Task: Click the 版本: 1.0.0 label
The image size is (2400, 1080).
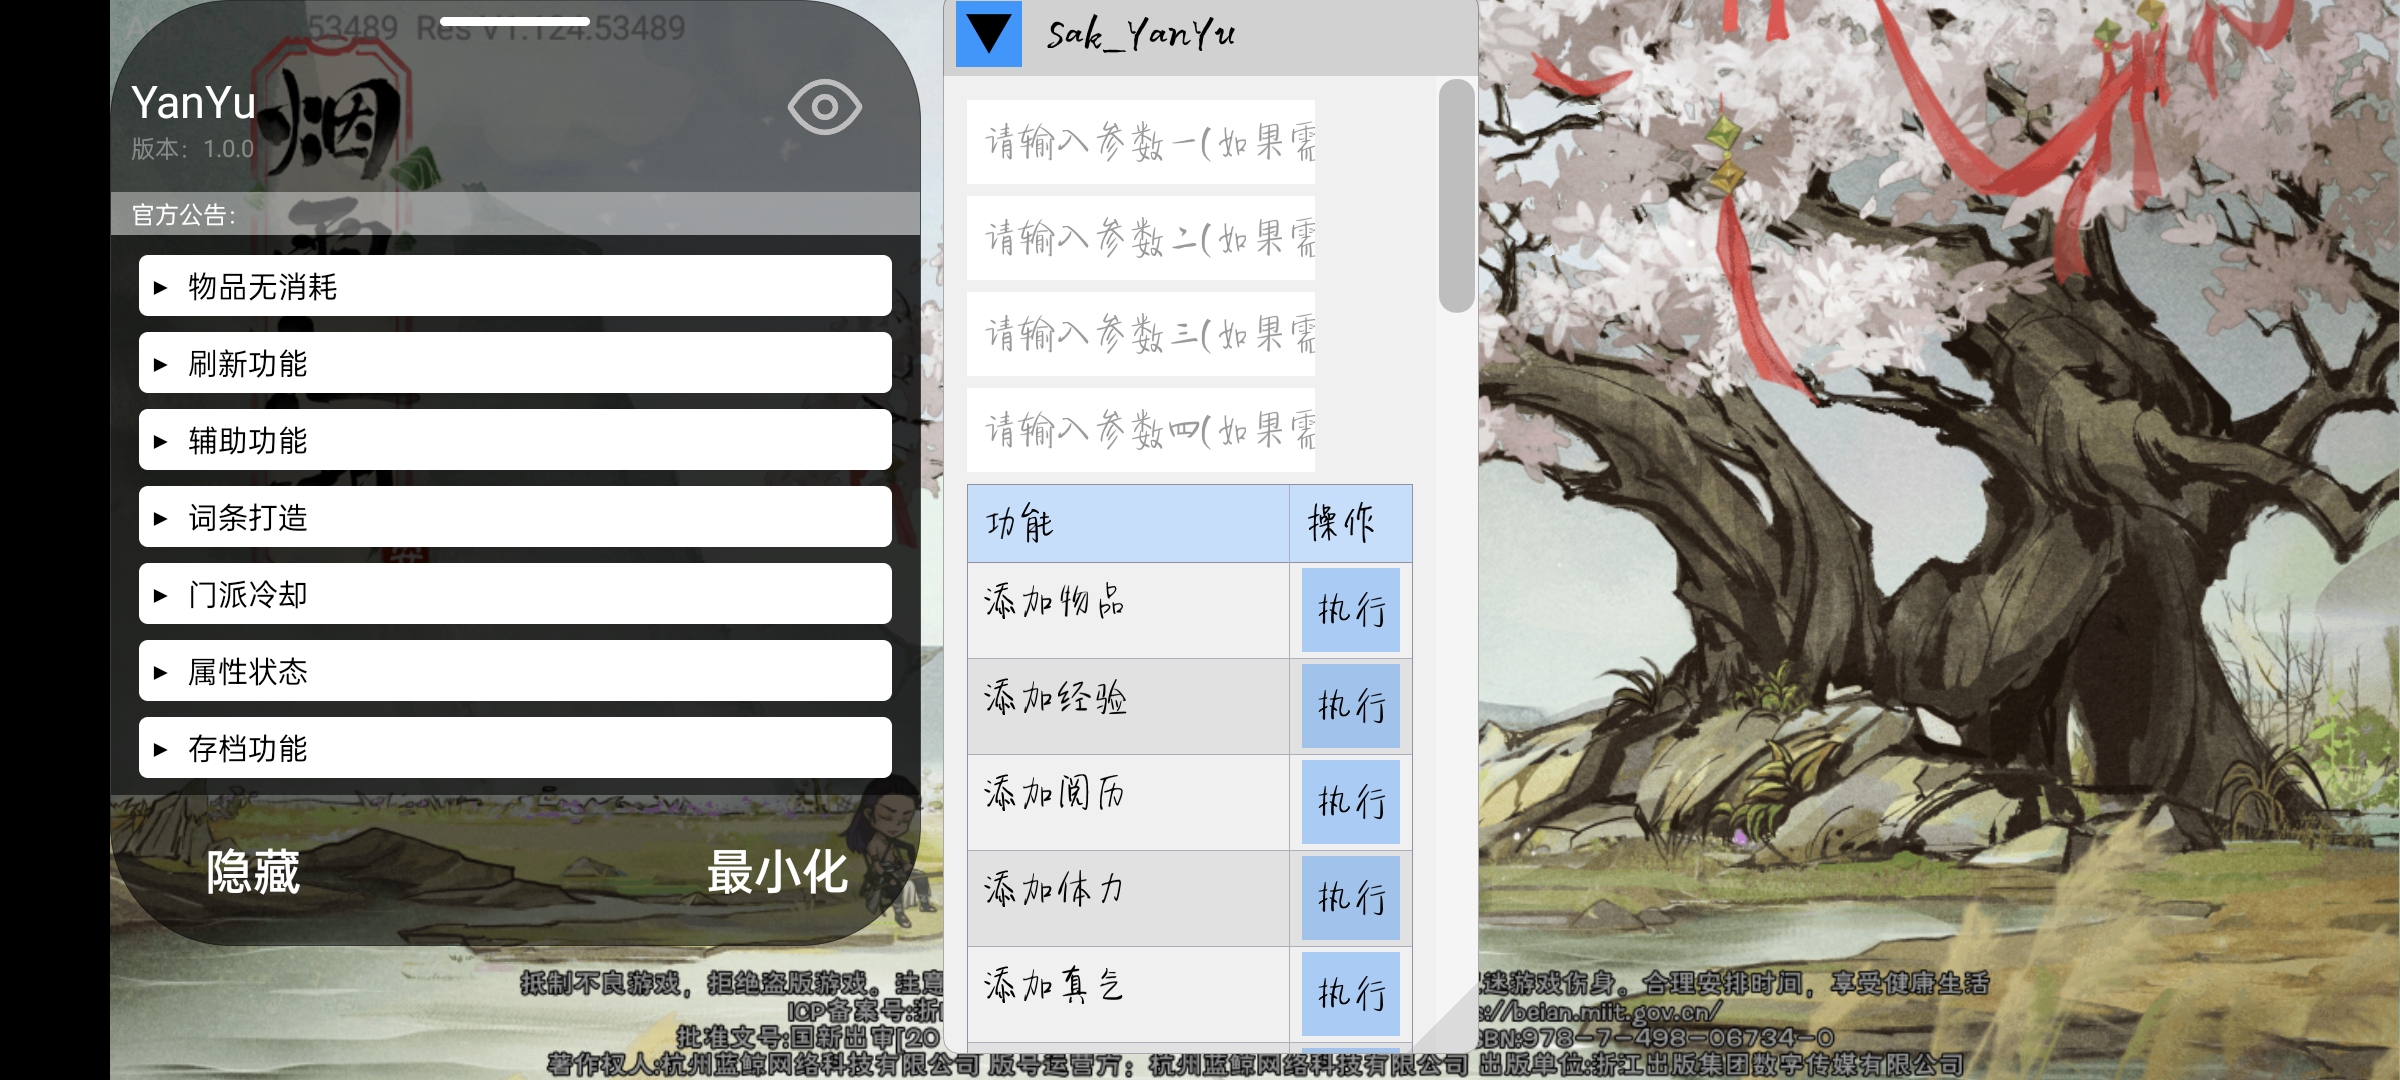Action: tap(193, 149)
